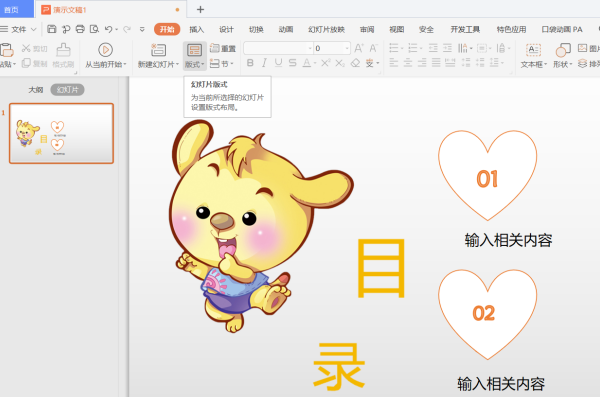Select the 幻灯片 thumbnails view pill

(x=67, y=90)
